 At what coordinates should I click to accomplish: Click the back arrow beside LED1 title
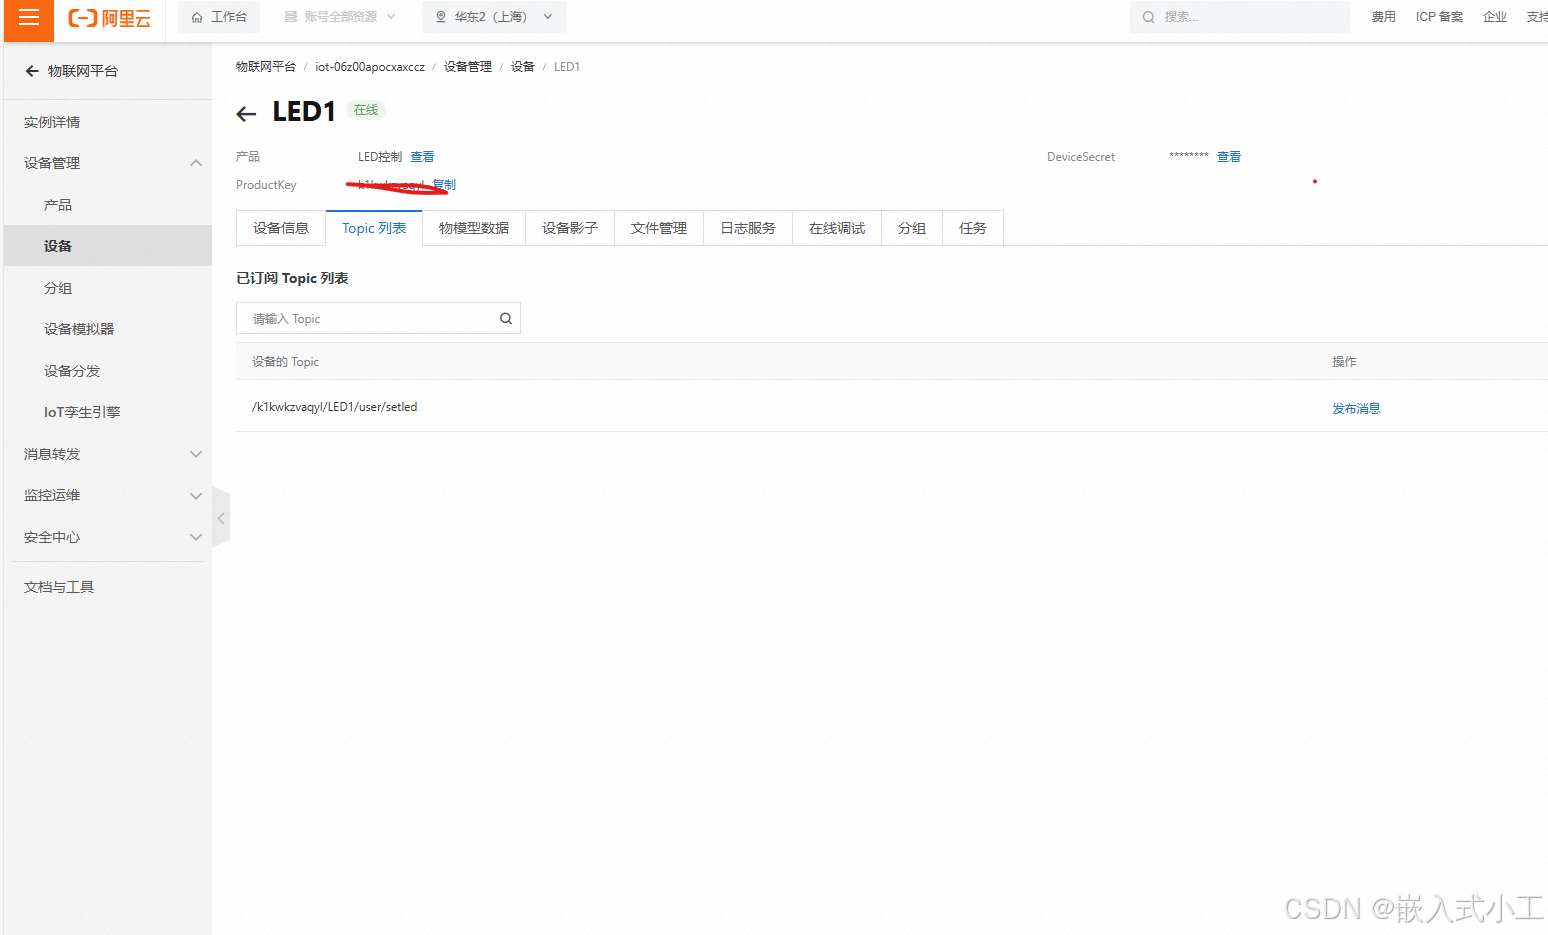[246, 113]
